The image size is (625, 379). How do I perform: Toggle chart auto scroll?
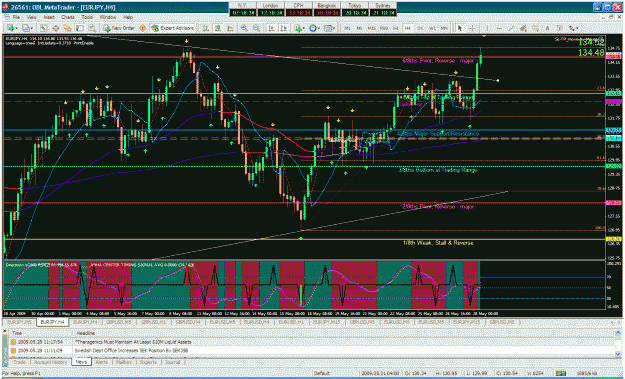point(271,28)
